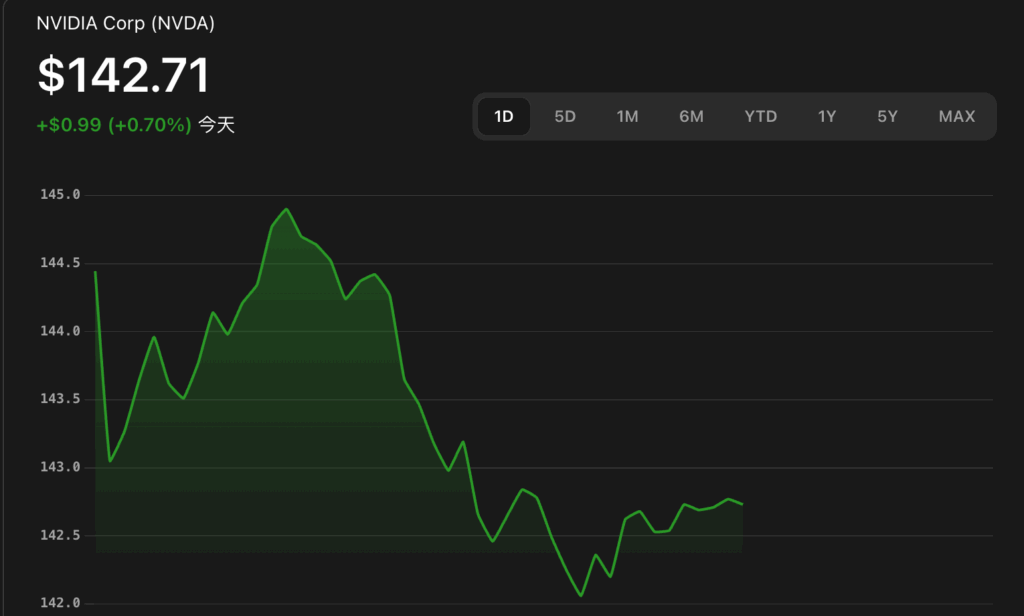1024x616 pixels.
Task: Show the 5Y price history
Action: point(888,116)
